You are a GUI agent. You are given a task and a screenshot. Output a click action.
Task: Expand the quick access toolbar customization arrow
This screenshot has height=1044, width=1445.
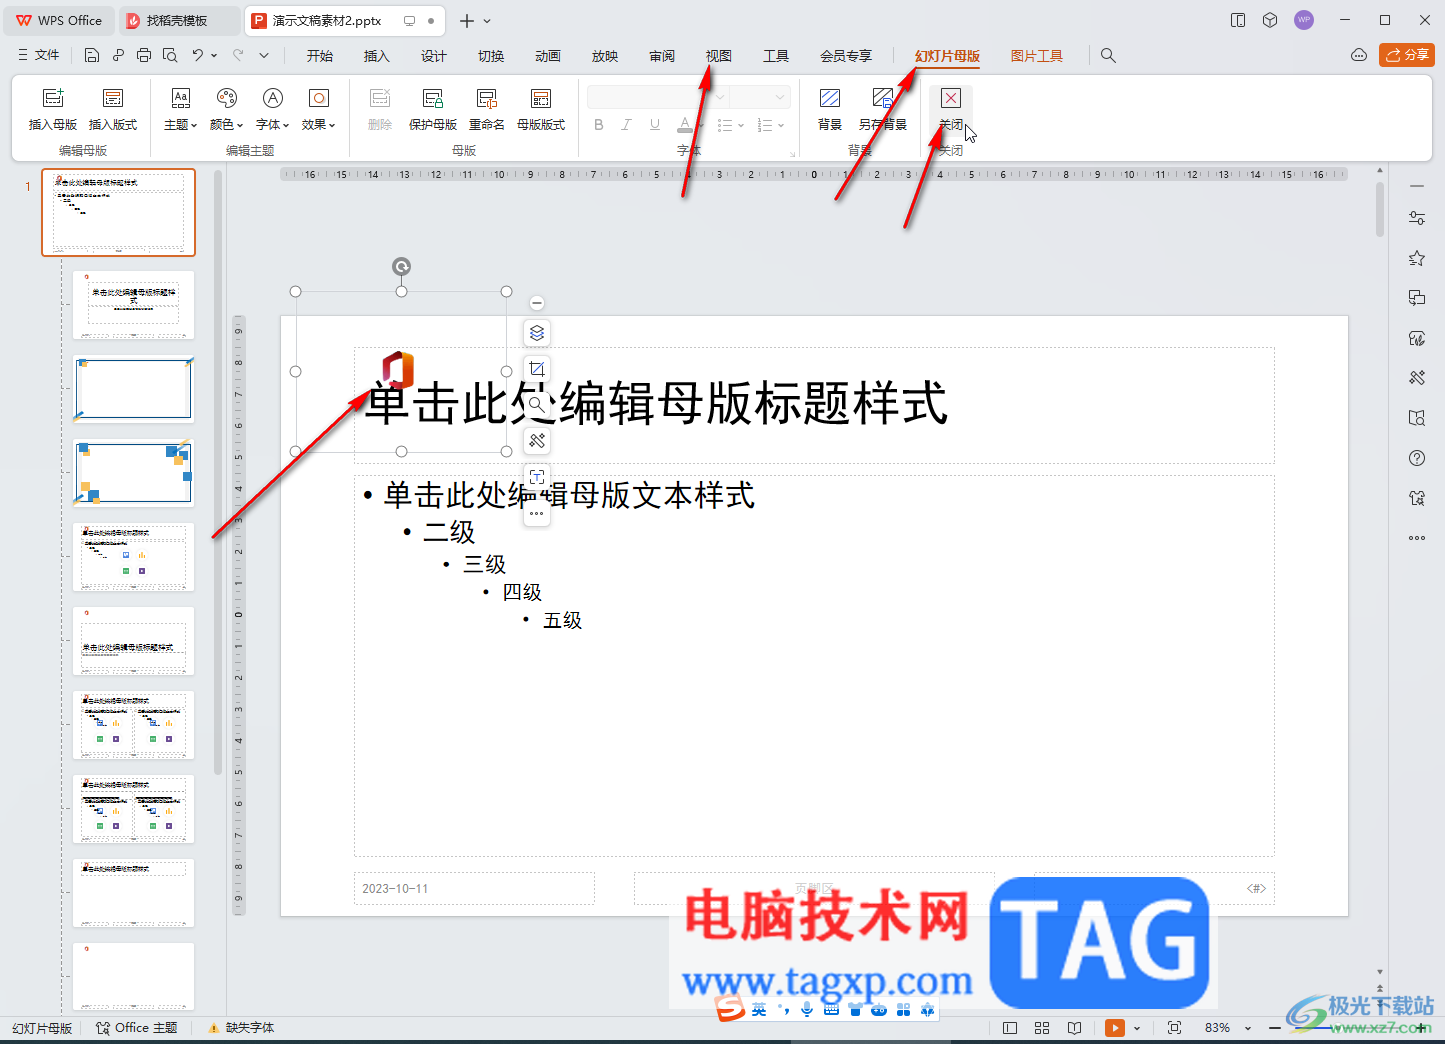pyautogui.click(x=264, y=56)
